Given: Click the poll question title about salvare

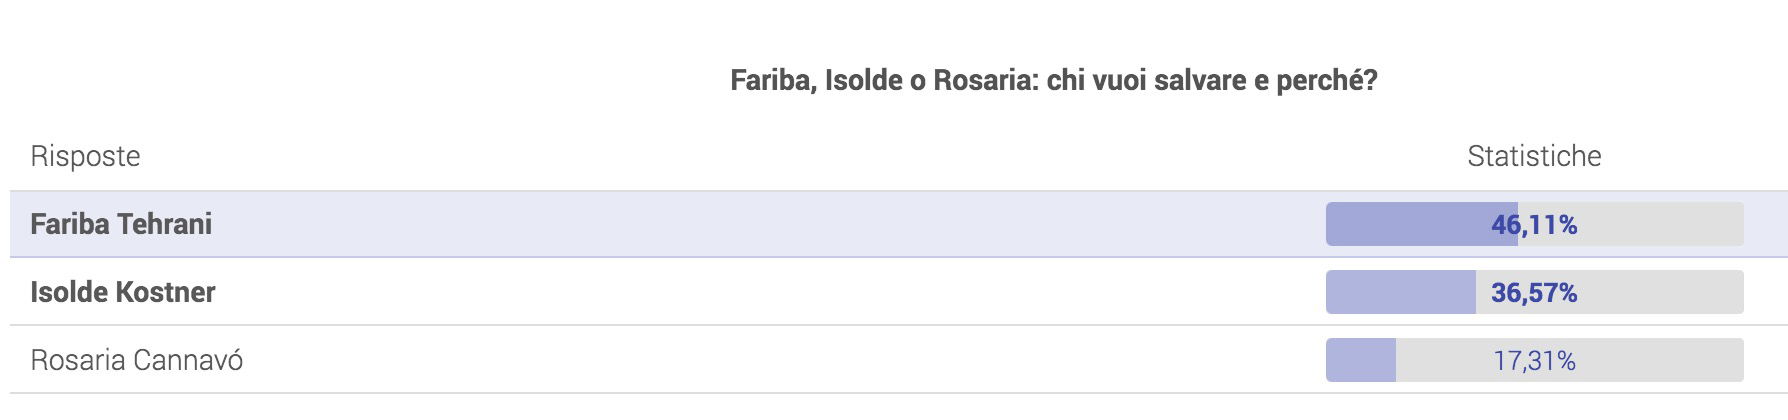Looking at the screenshot, I should (x=1054, y=81).
